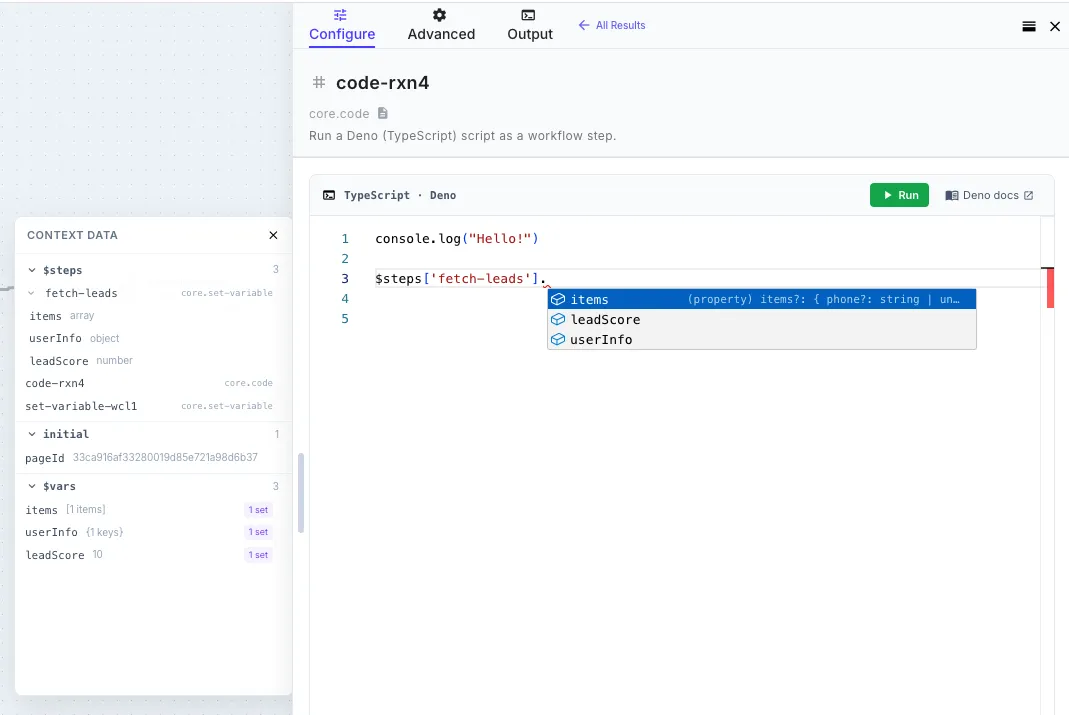Screen dimensions: 1069x715
Task: Collapse the $steps section in Context Data
Action: (x=31, y=270)
